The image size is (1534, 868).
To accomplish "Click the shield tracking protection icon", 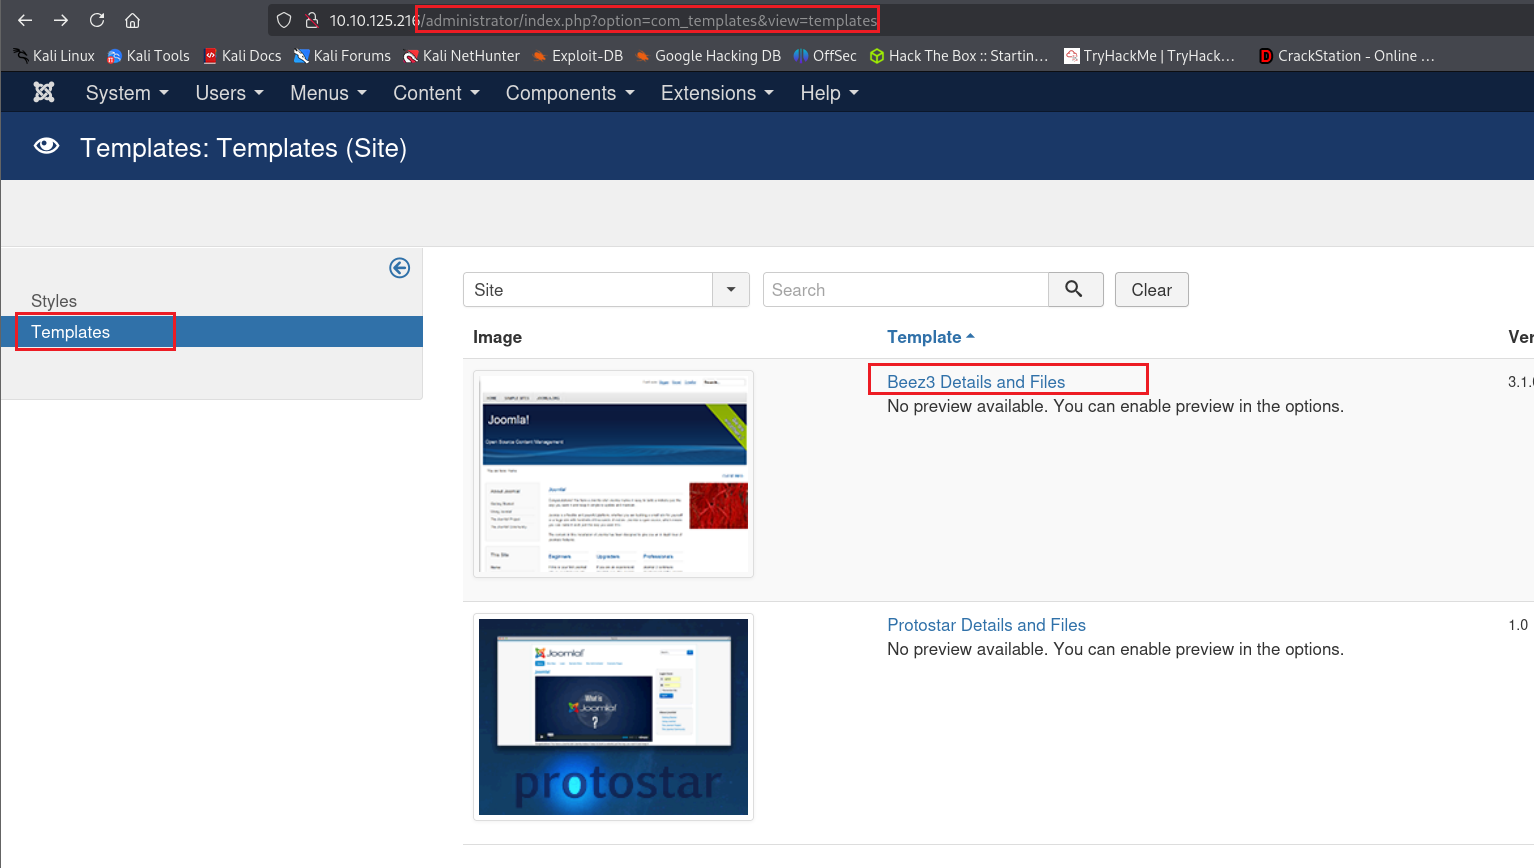I will tap(284, 20).
